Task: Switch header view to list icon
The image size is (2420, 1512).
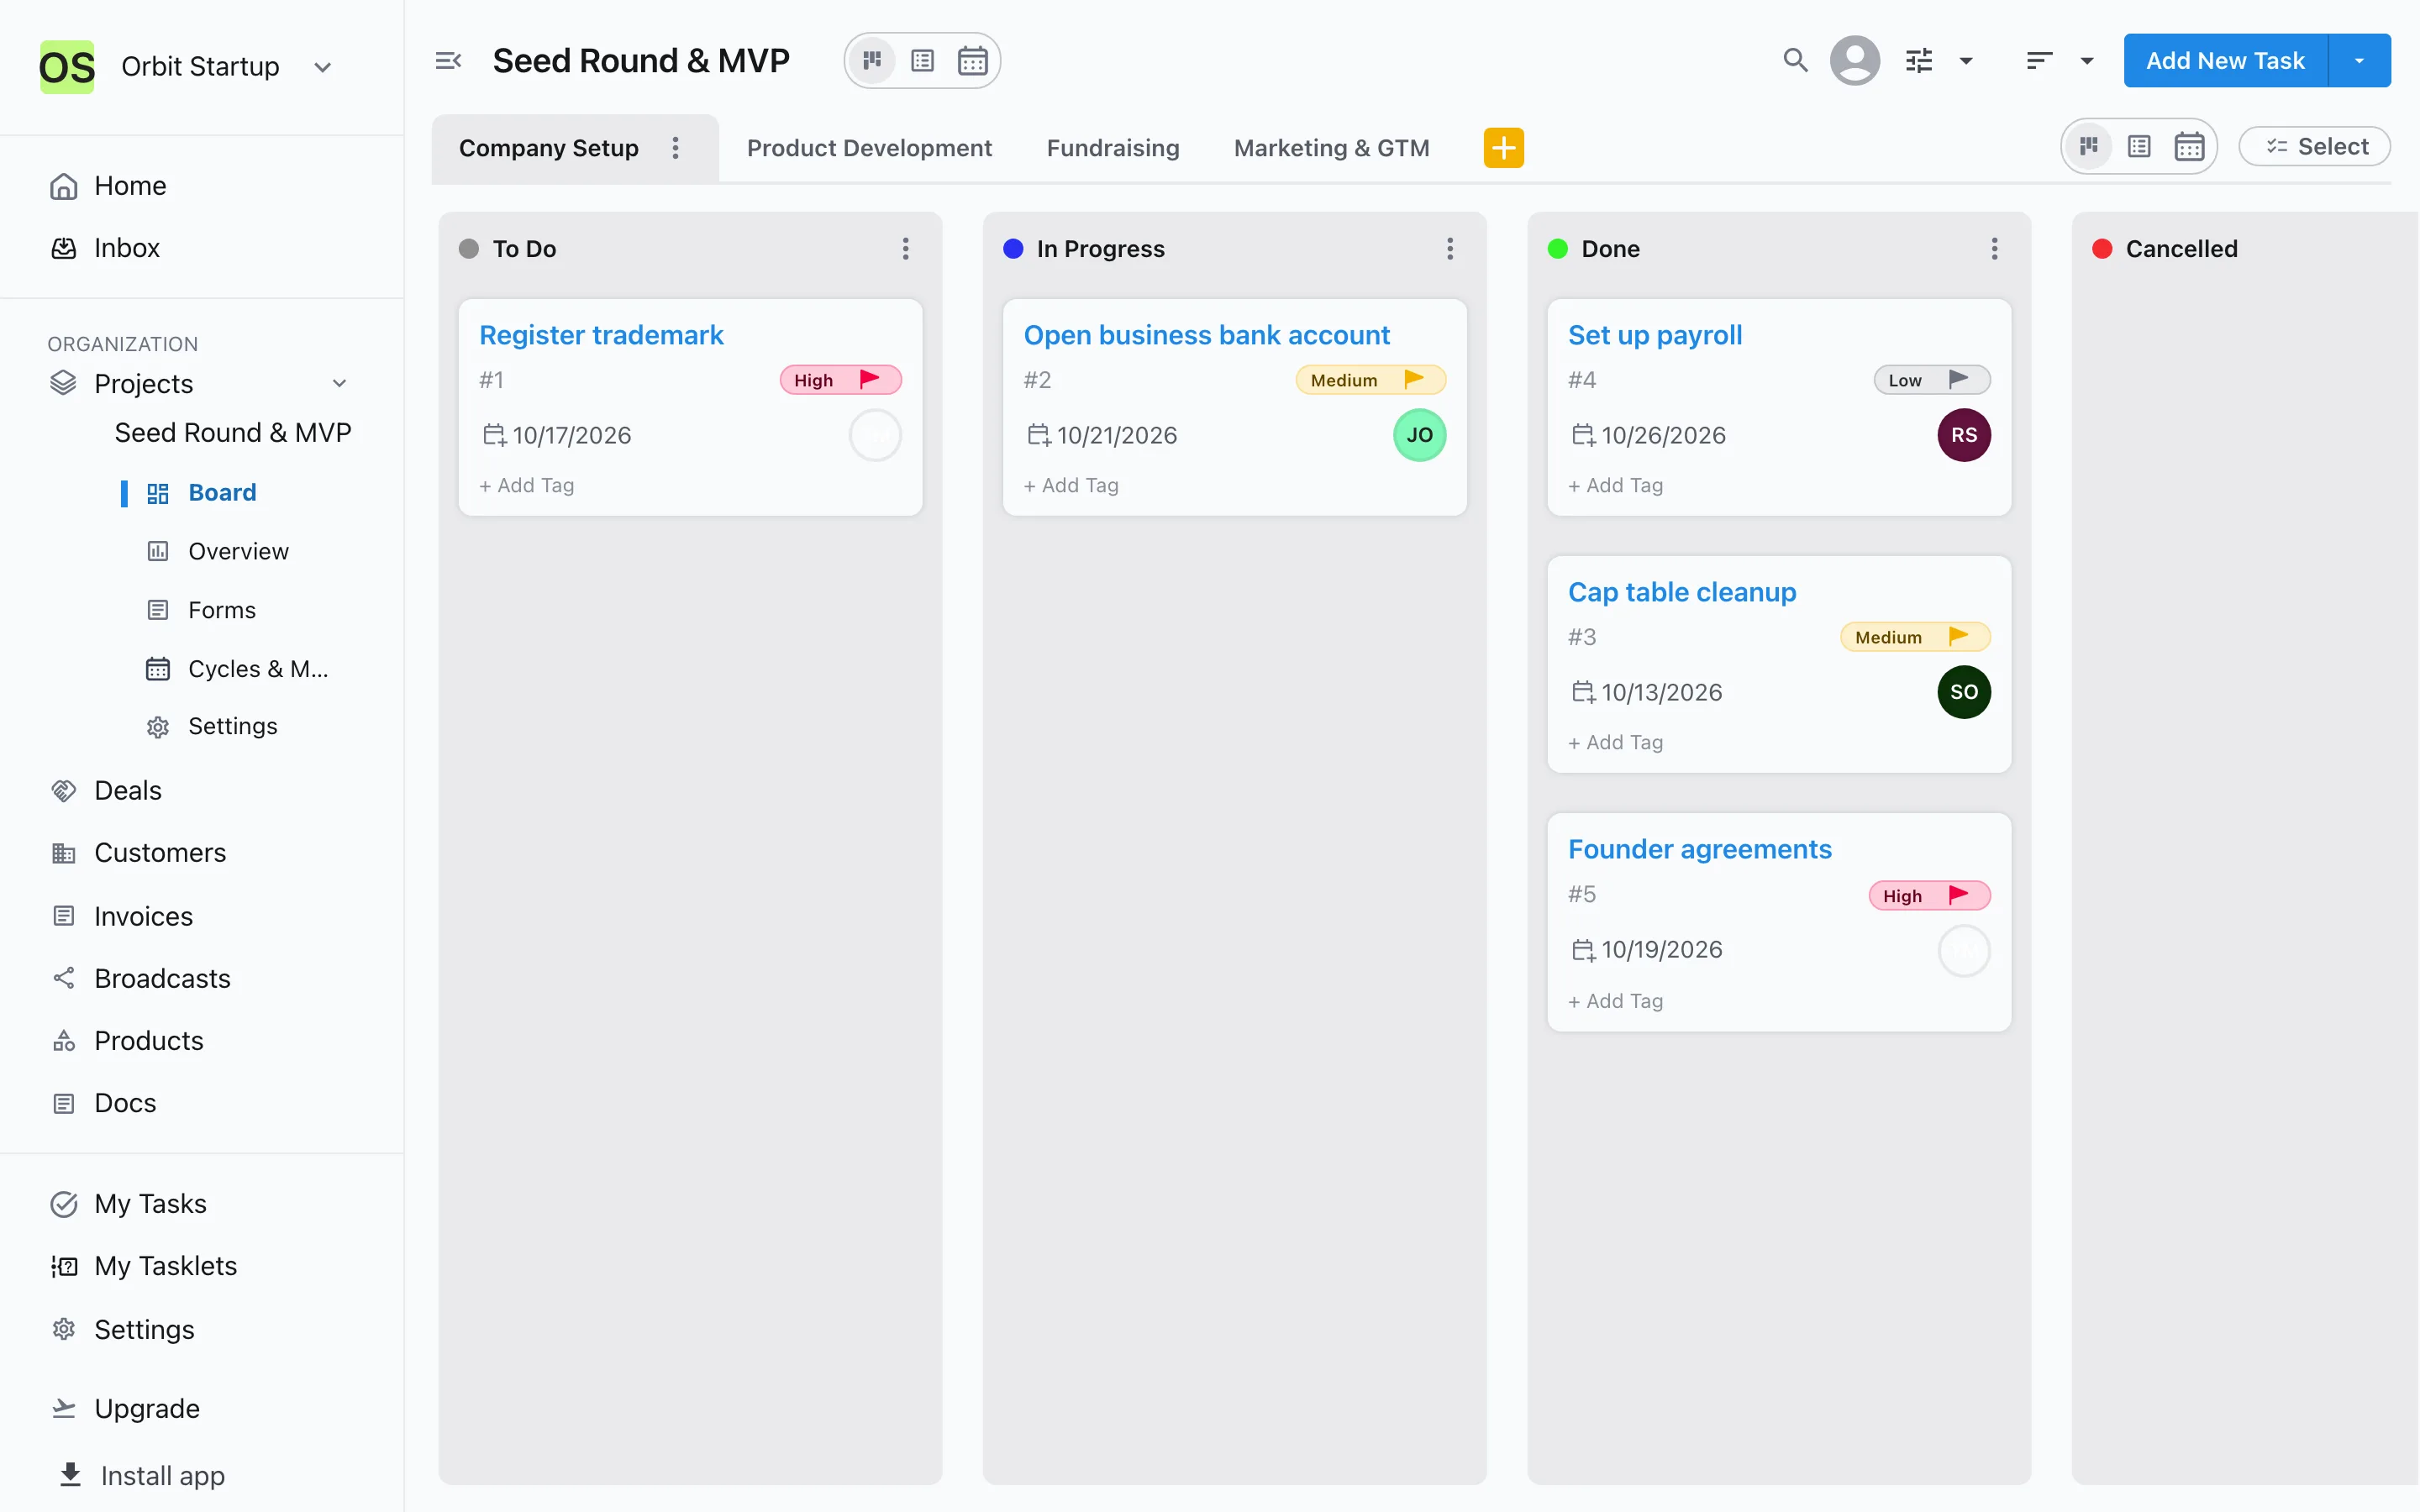Action: (922, 61)
